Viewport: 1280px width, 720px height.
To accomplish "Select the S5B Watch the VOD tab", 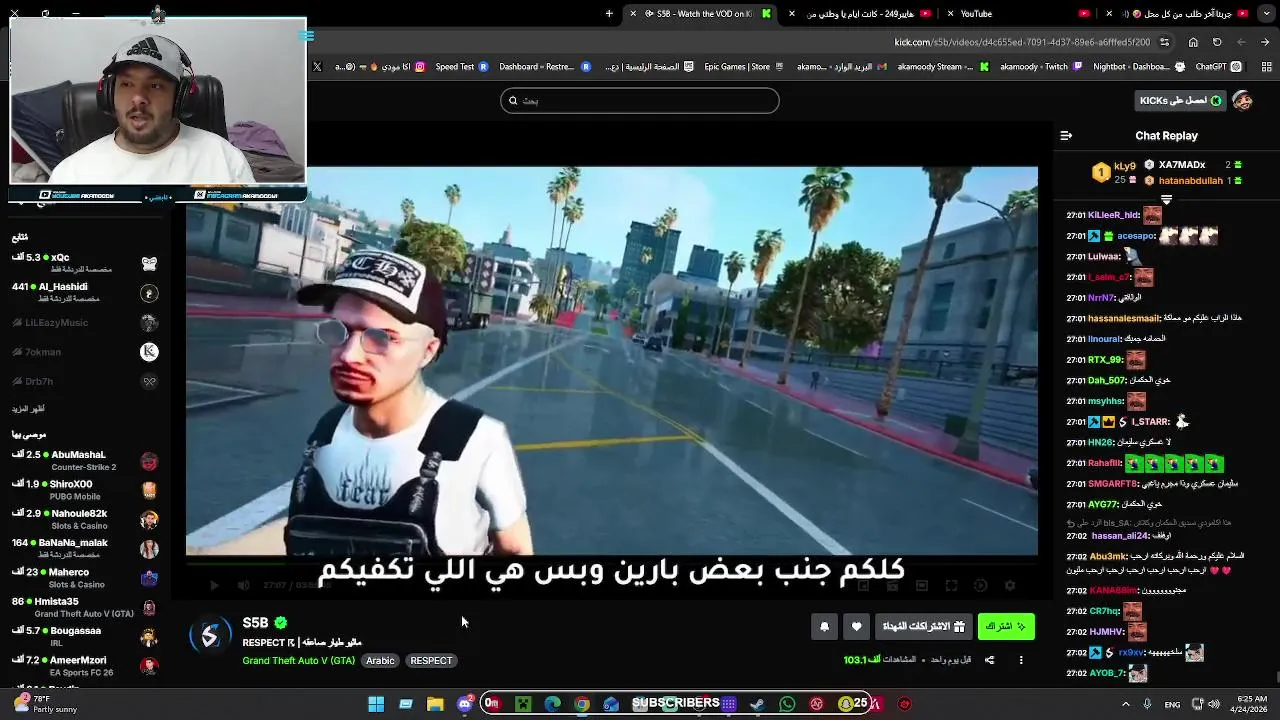I will click(700, 14).
